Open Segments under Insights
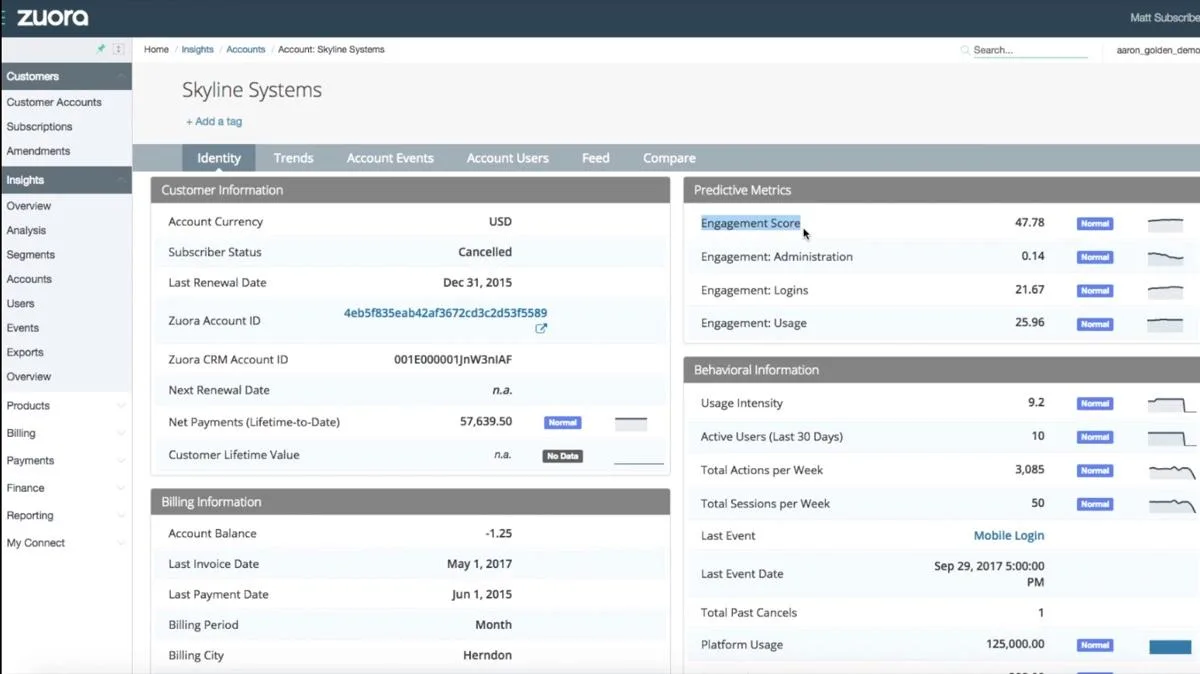The height and width of the screenshot is (674, 1200). 31,255
